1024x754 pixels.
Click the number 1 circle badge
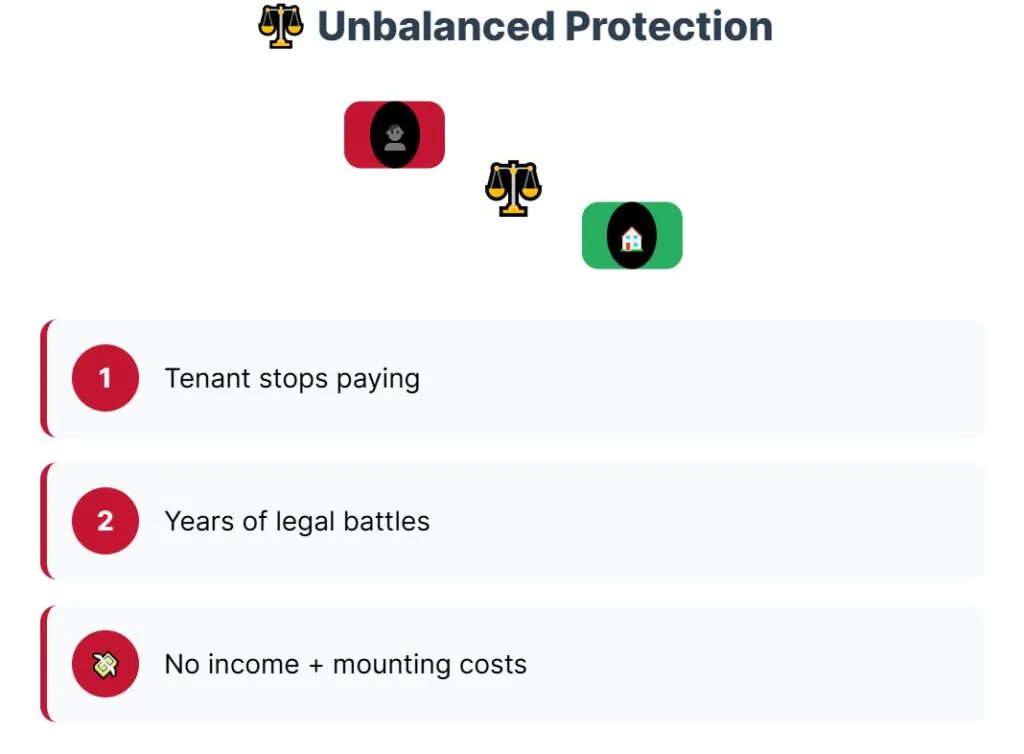(x=105, y=378)
